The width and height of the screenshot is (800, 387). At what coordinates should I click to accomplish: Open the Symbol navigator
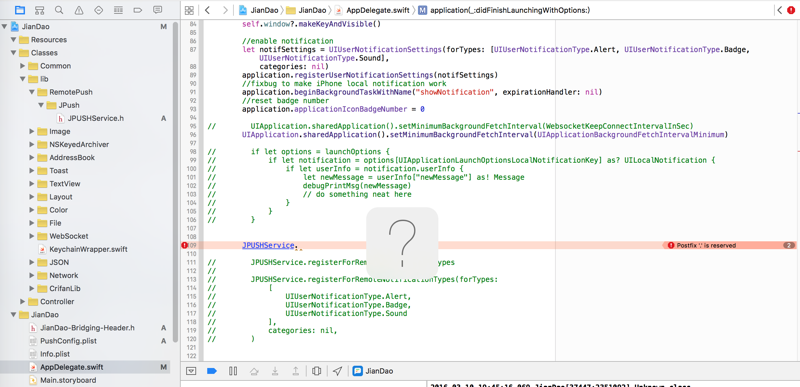click(39, 10)
